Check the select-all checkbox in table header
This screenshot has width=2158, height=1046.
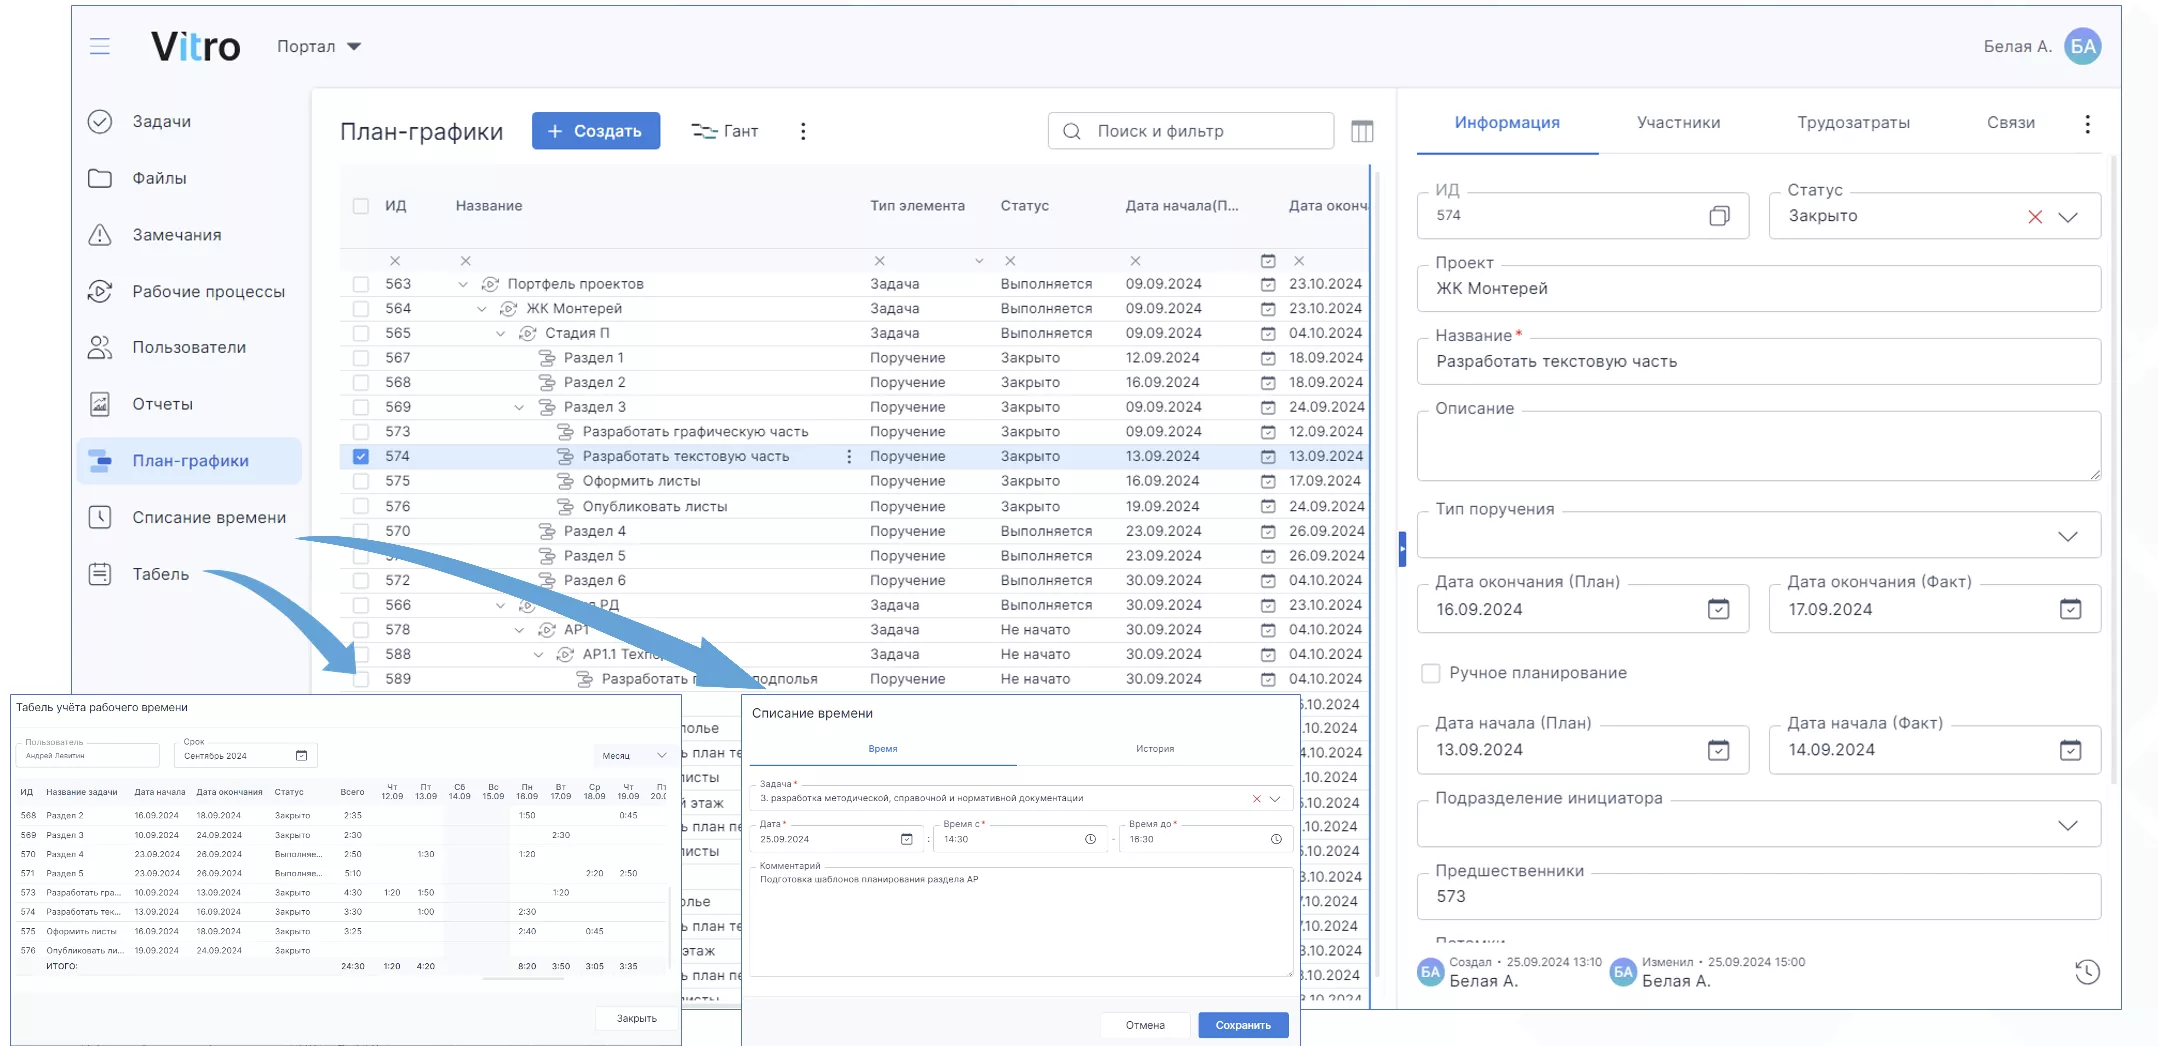(361, 205)
